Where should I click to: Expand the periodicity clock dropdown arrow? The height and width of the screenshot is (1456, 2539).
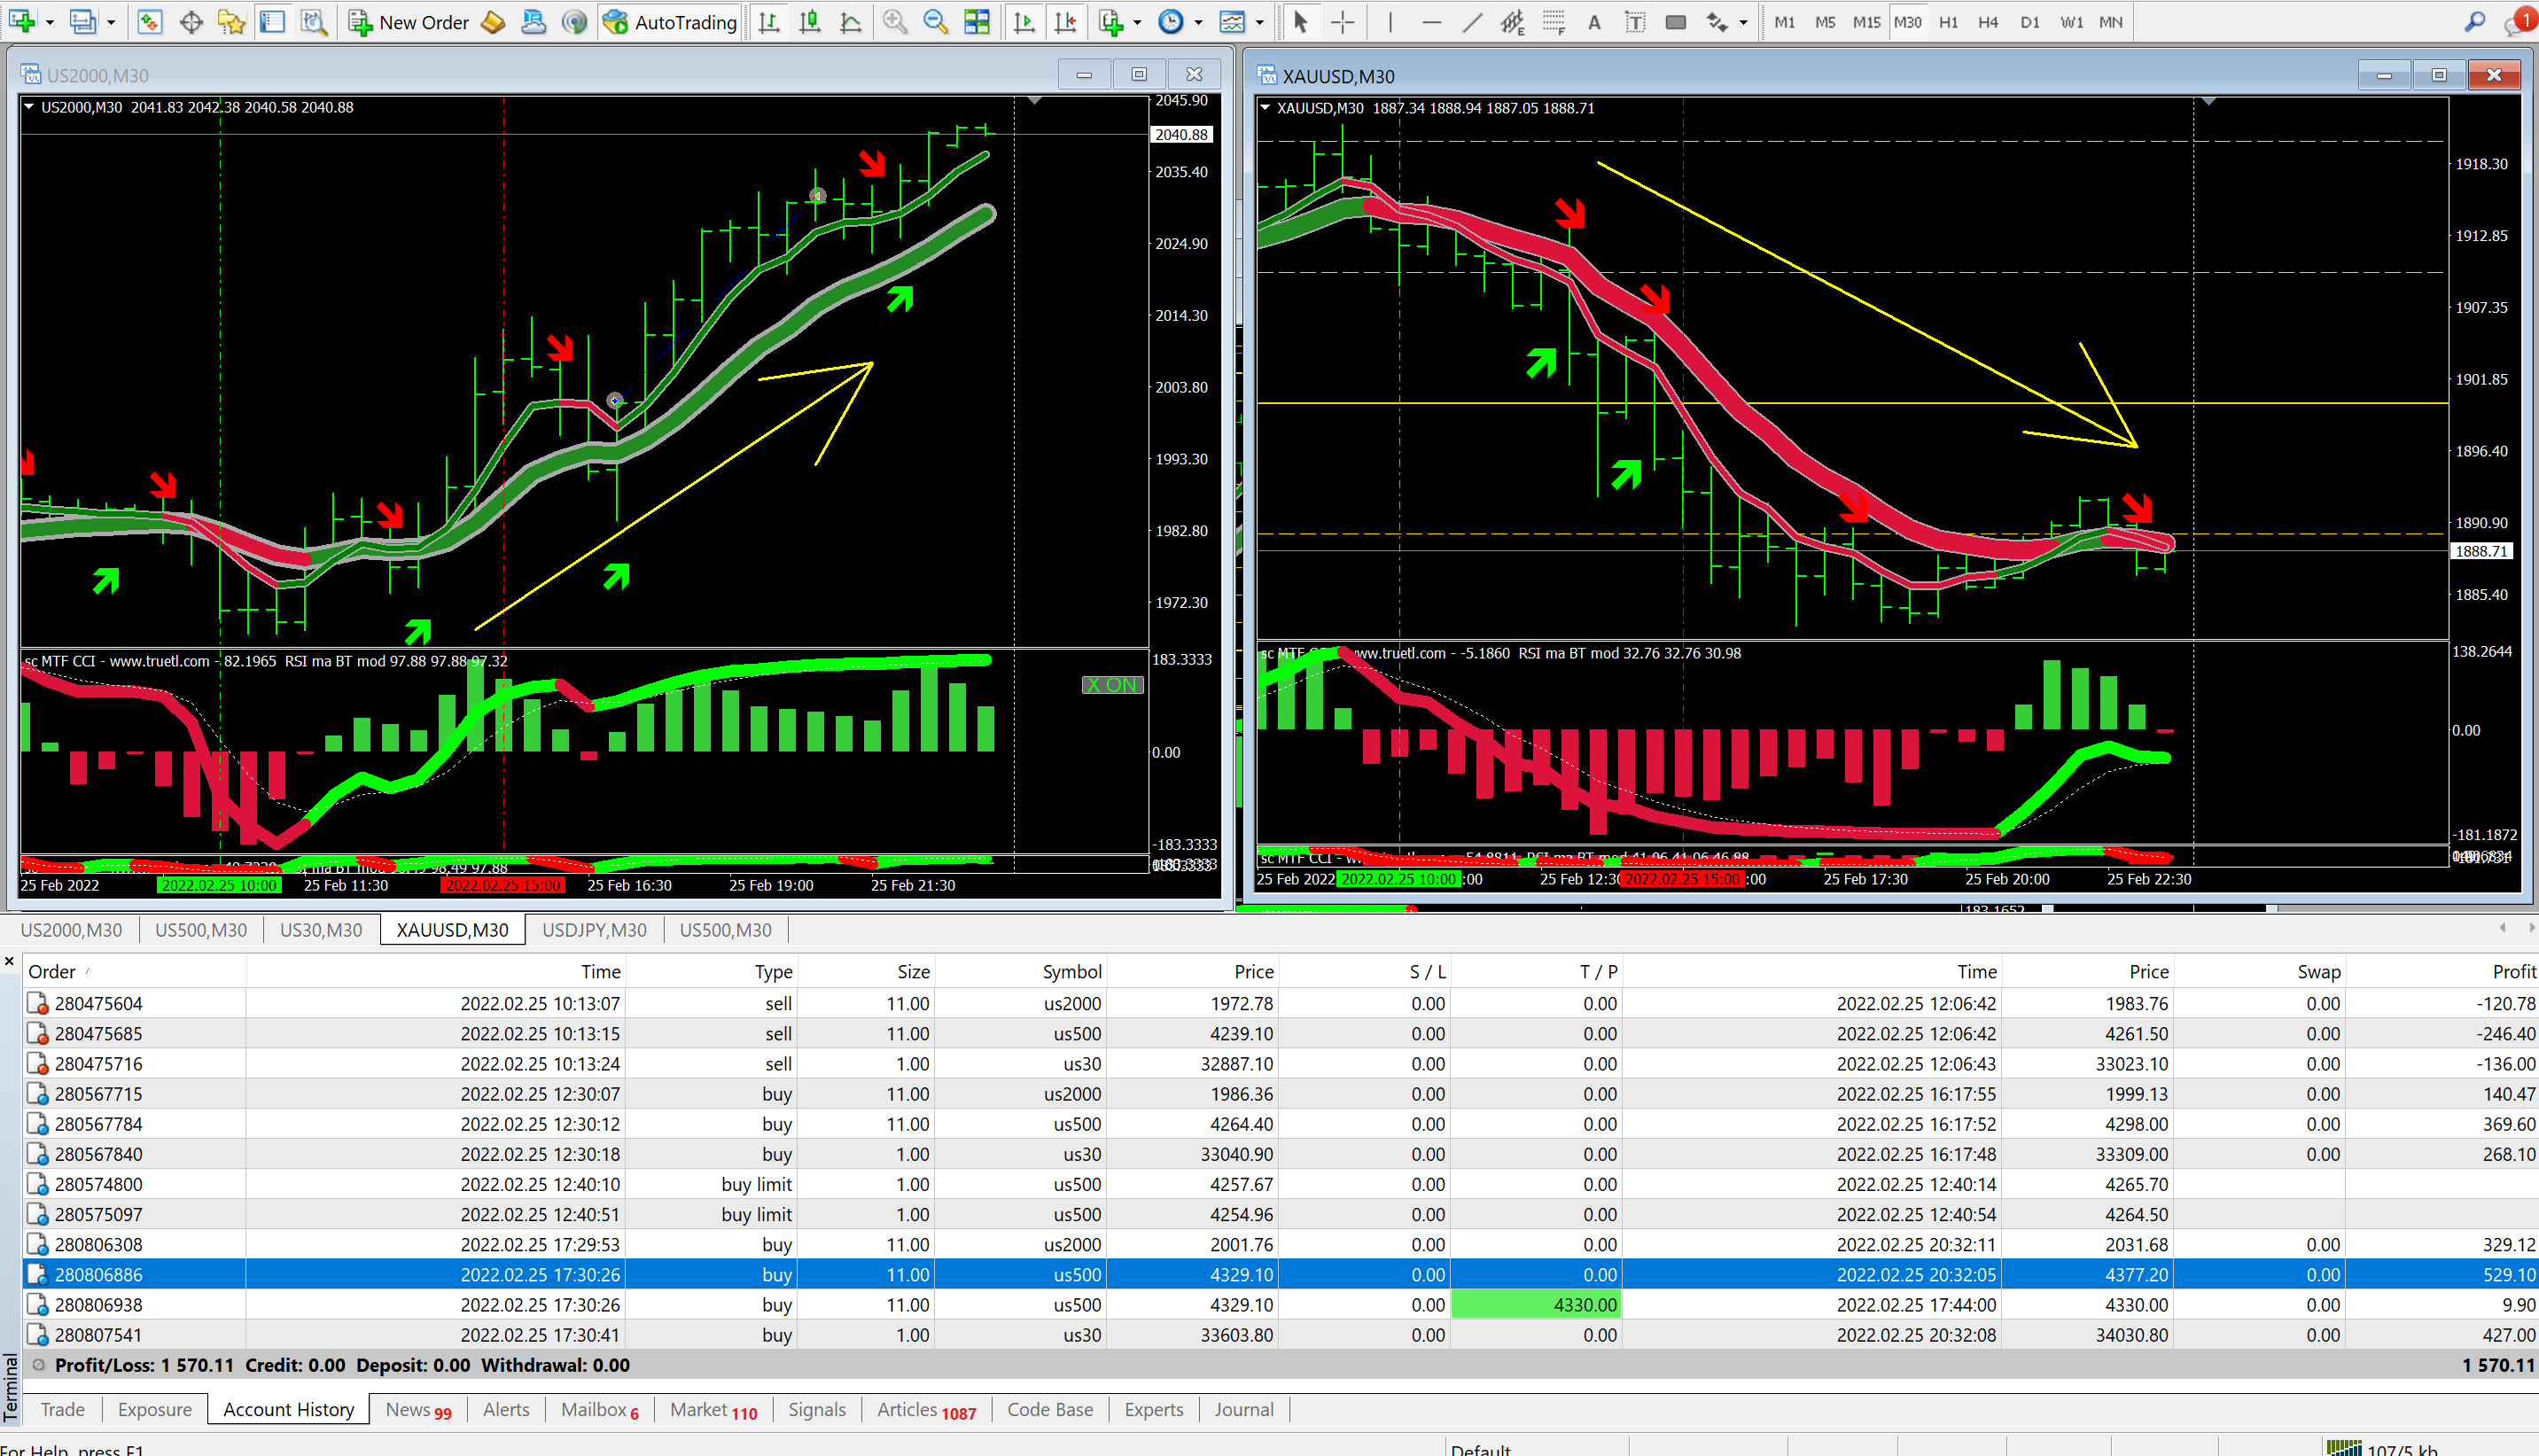coord(1198,22)
